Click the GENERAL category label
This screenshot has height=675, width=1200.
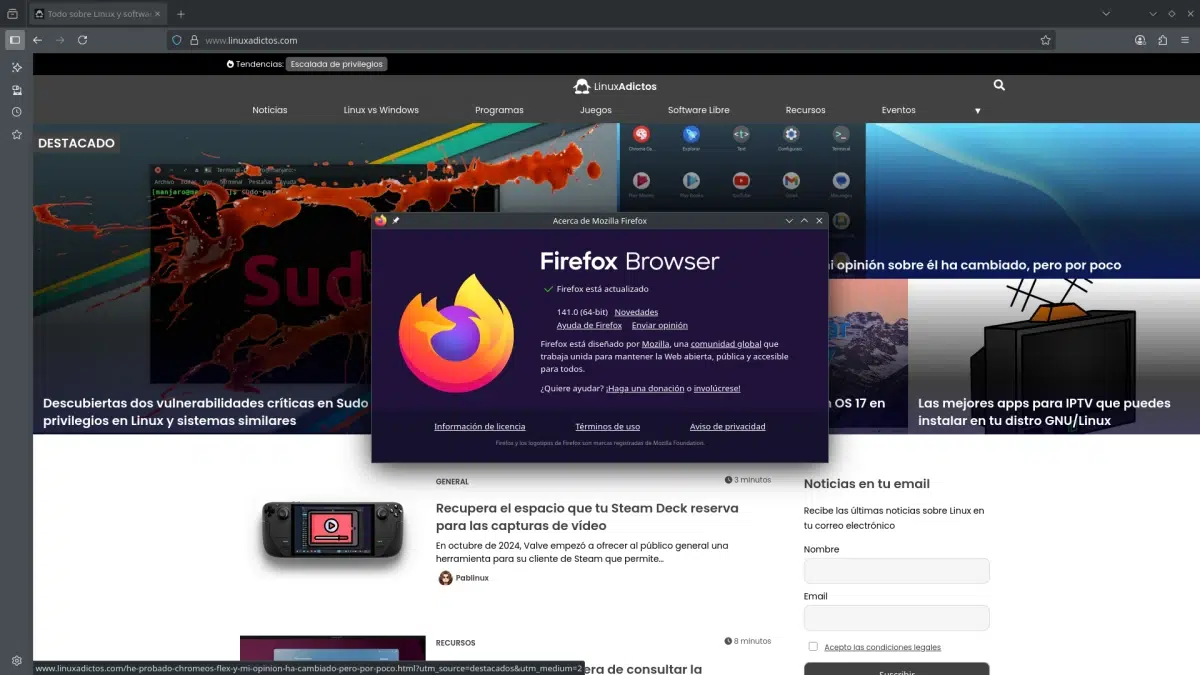(452, 481)
